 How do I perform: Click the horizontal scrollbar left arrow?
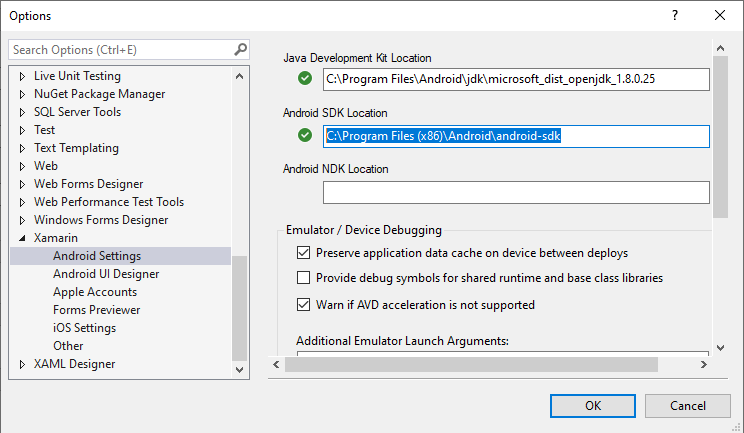pos(276,364)
